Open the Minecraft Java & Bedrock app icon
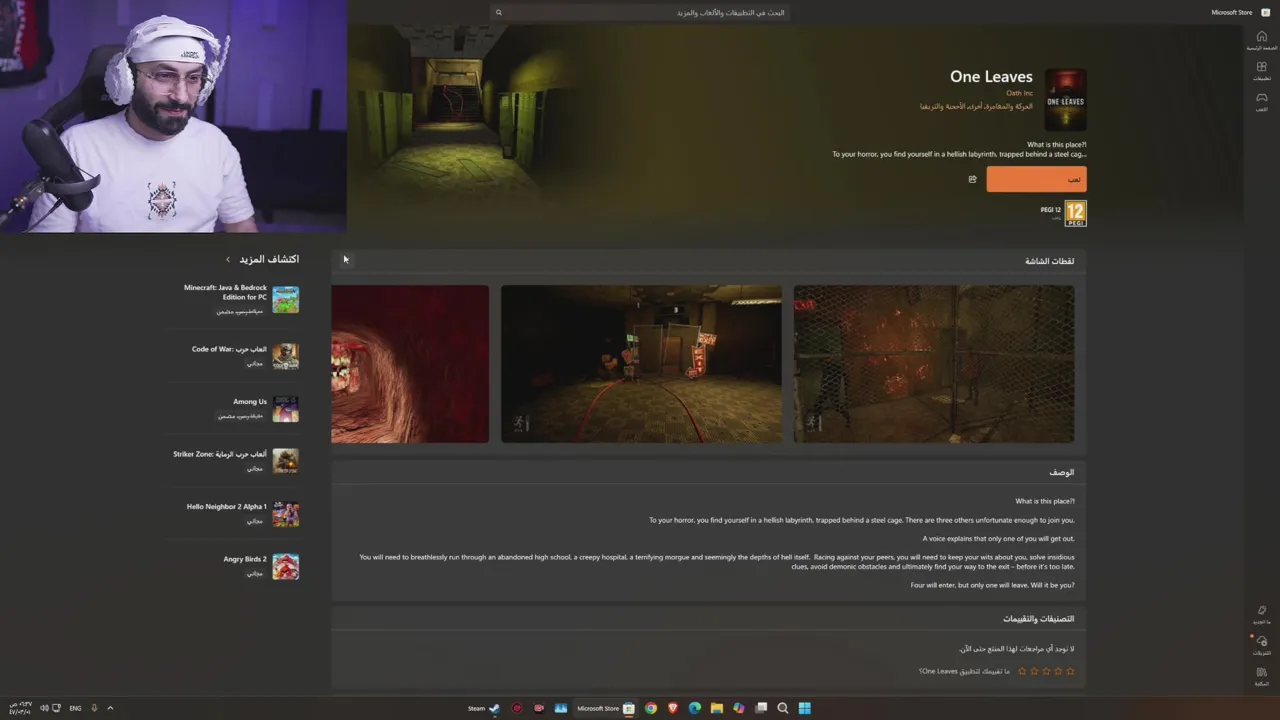The width and height of the screenshot is (1280, 720). point(285,299)
